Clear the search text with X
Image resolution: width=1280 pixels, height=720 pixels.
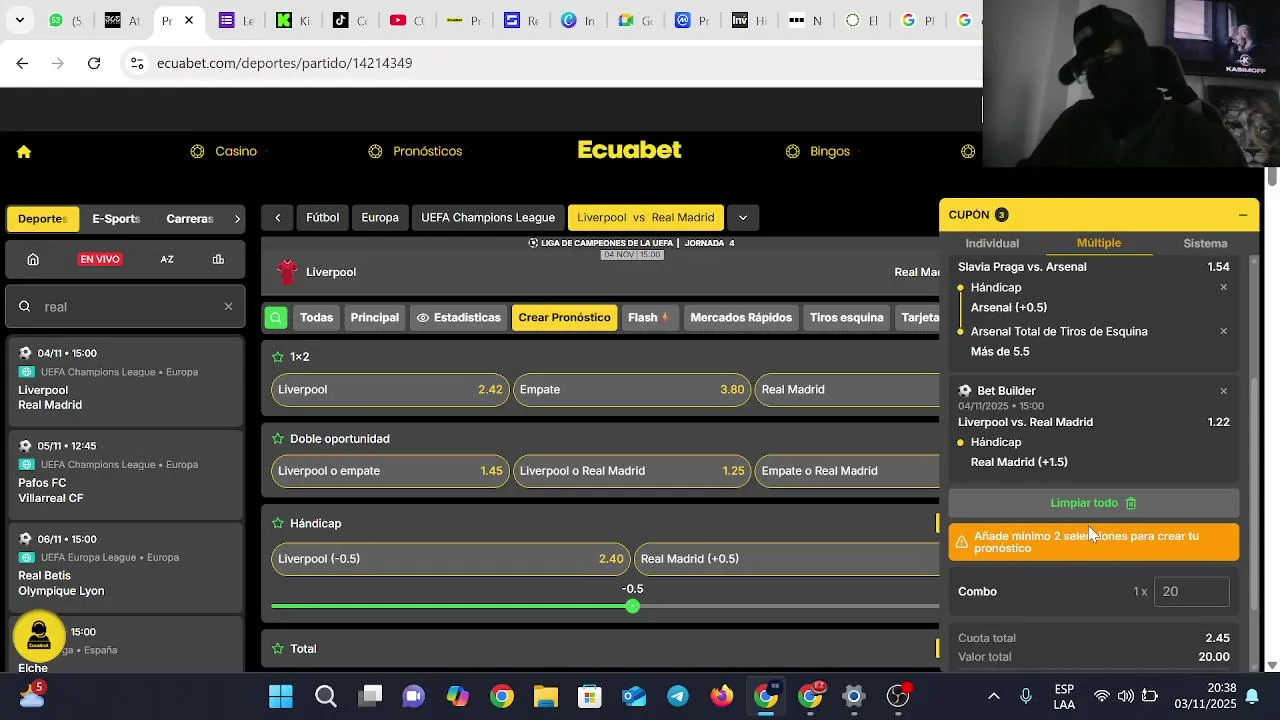[x=228, y=307]
